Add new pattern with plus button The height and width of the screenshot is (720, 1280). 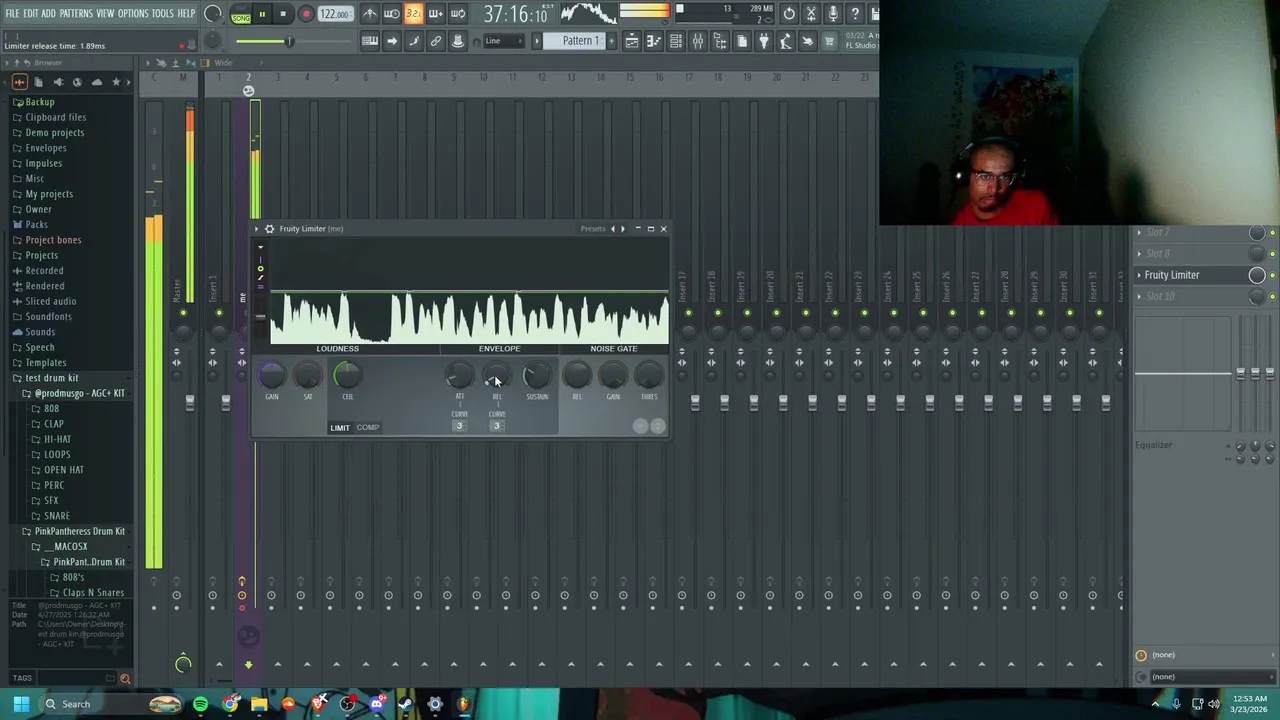pos(611,41)
